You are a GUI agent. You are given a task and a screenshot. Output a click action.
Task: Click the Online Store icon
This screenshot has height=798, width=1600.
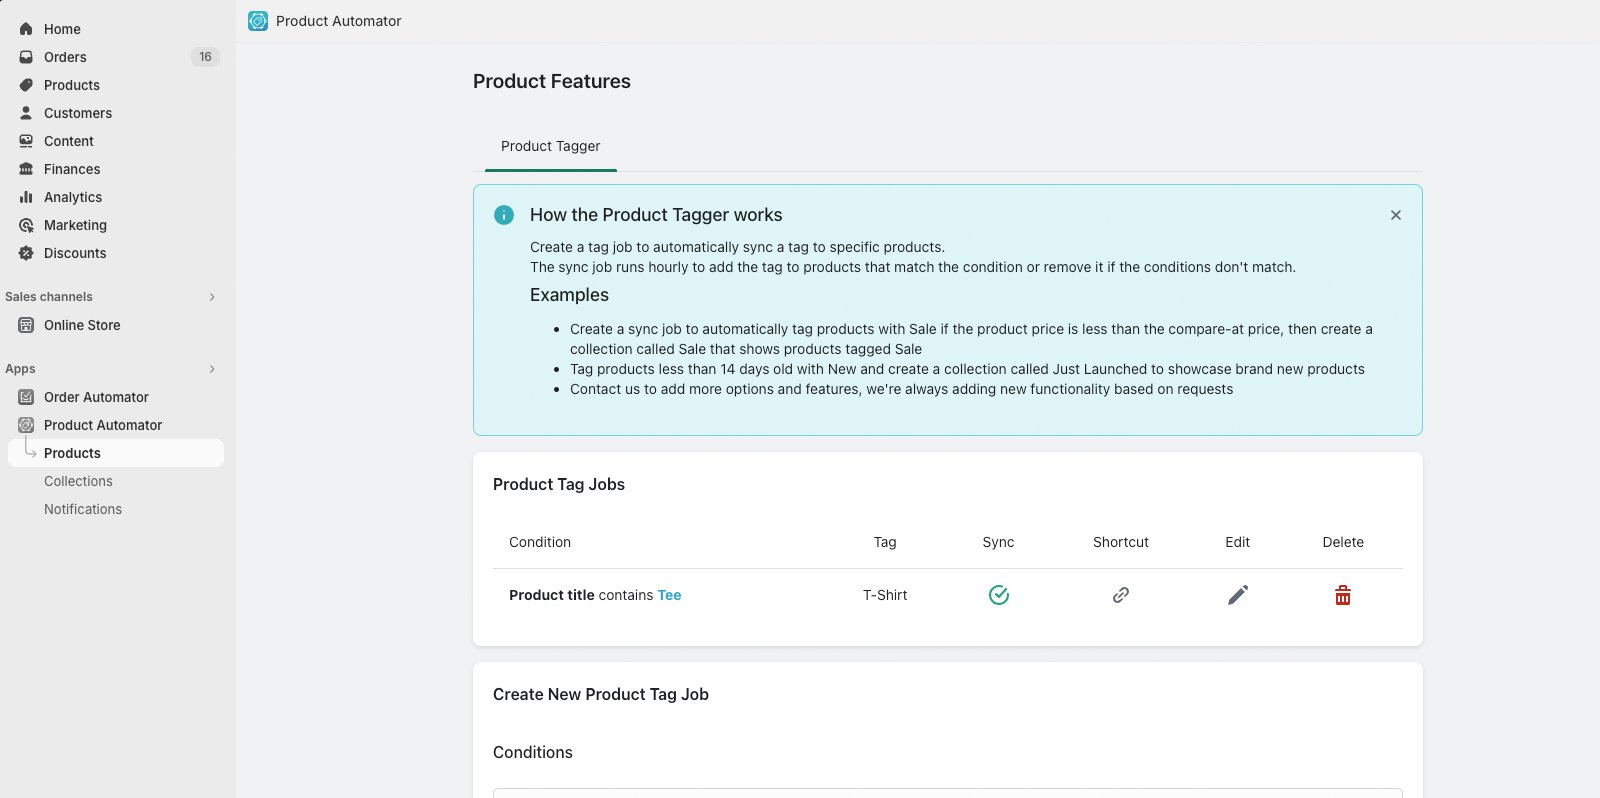coord(26,325)
